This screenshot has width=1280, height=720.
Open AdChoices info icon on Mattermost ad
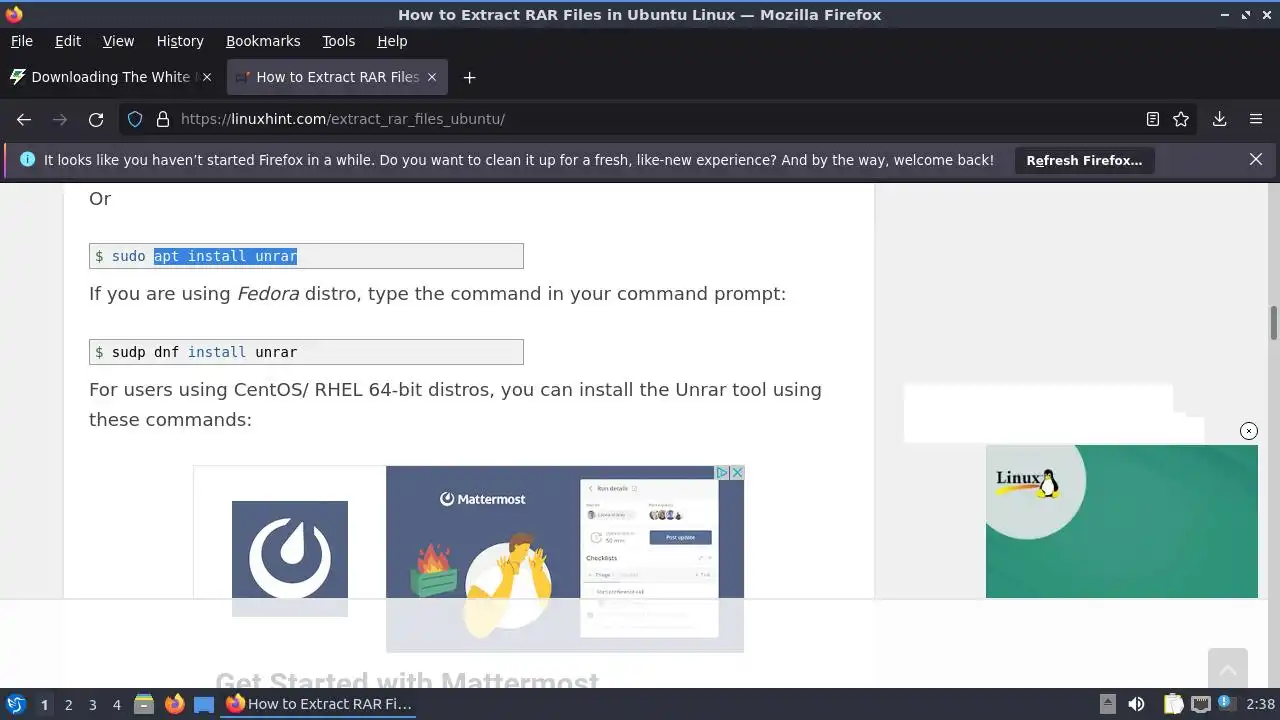(x=722, y=472)
